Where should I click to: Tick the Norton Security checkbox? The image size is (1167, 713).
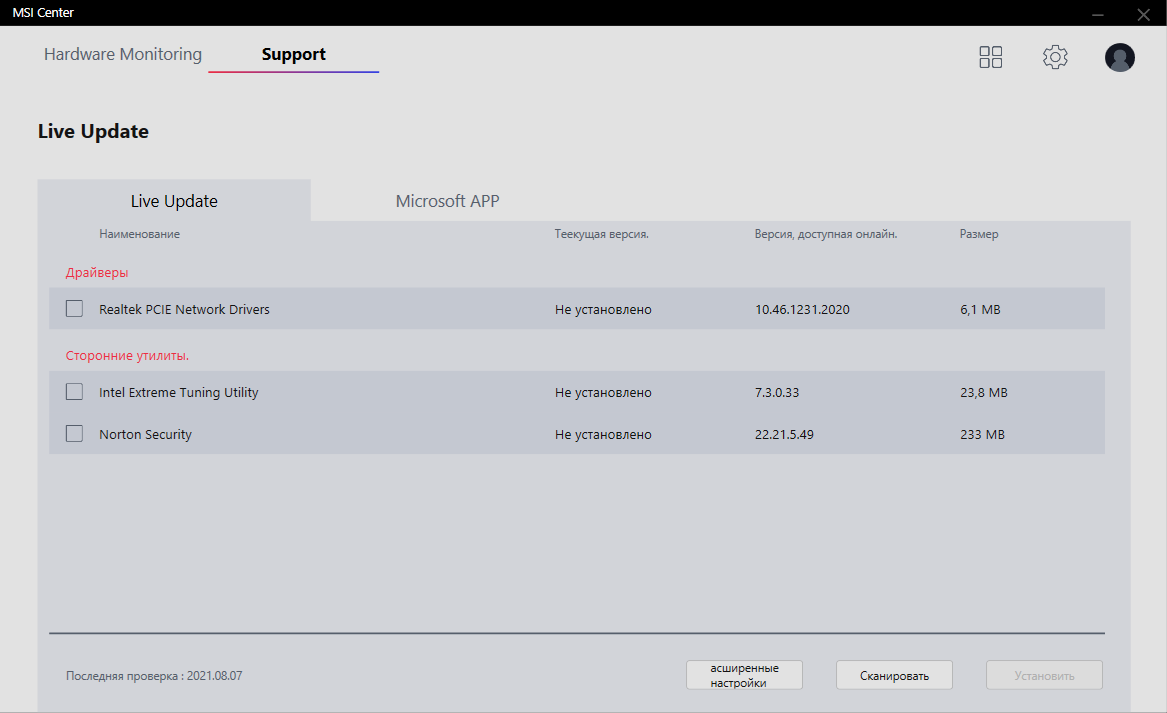tap(74, 433)
